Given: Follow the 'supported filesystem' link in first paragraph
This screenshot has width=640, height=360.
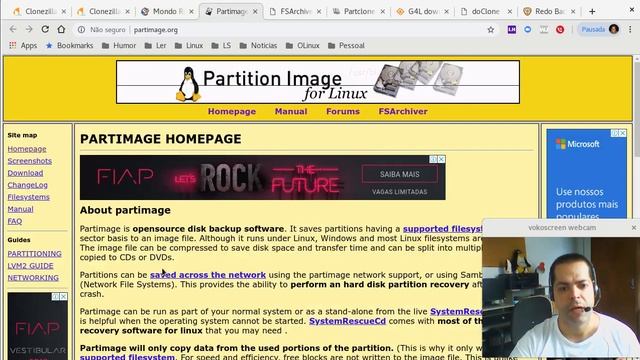Looking at the screenshot, I should pyautogui.click(x=442, y=229).
